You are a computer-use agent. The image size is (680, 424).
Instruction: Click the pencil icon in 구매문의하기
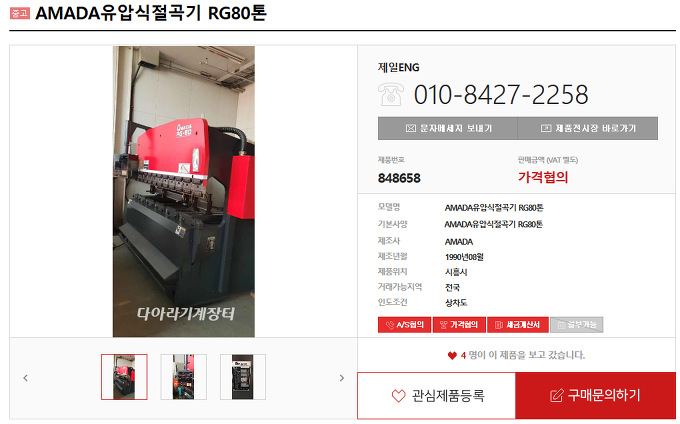coord(557,395)
